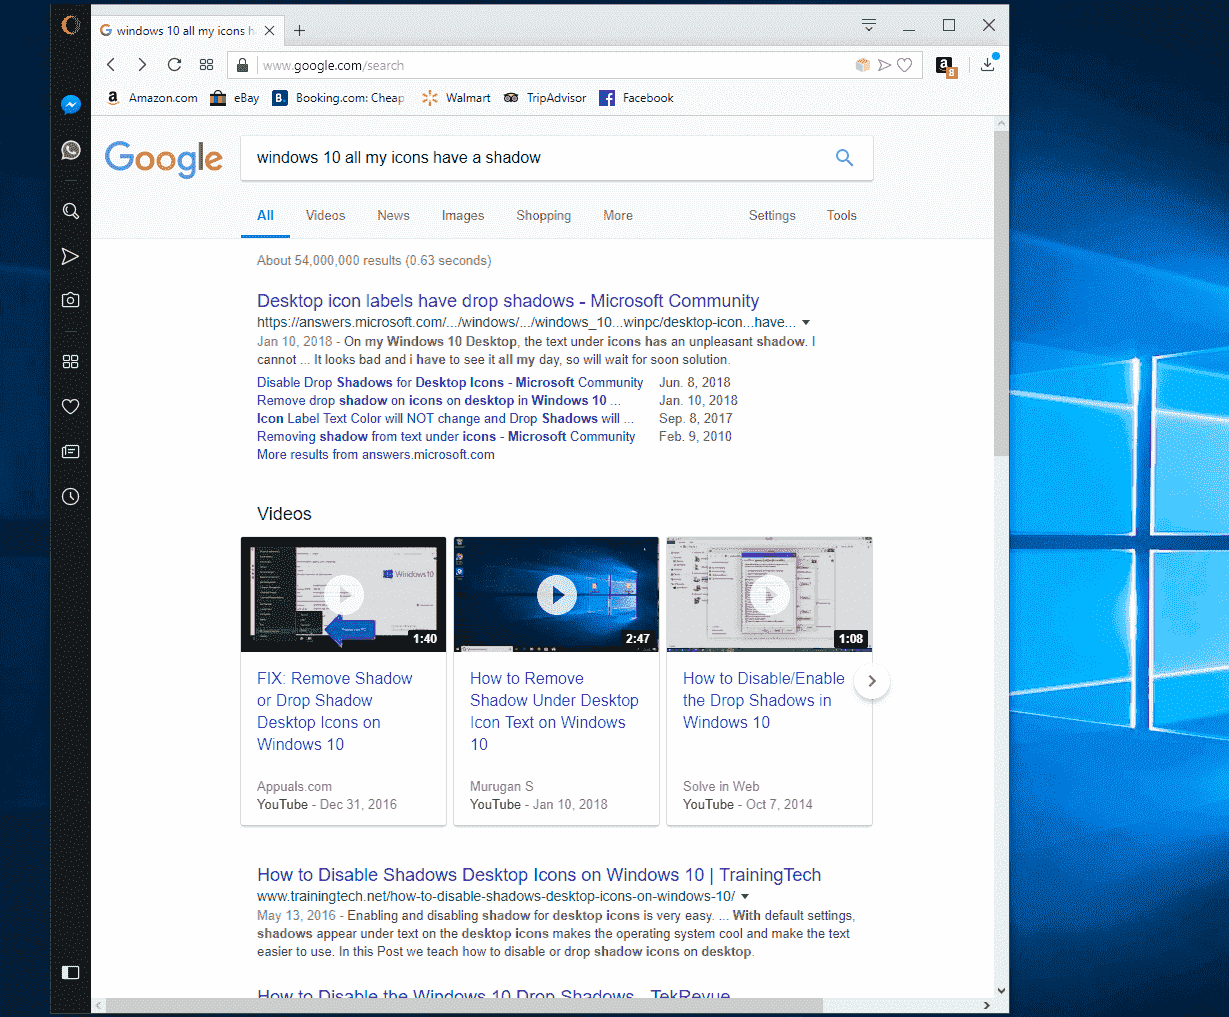Reload the current page
The height and width of the screenshot is (1017, 1229).
(x=174, y=65)
